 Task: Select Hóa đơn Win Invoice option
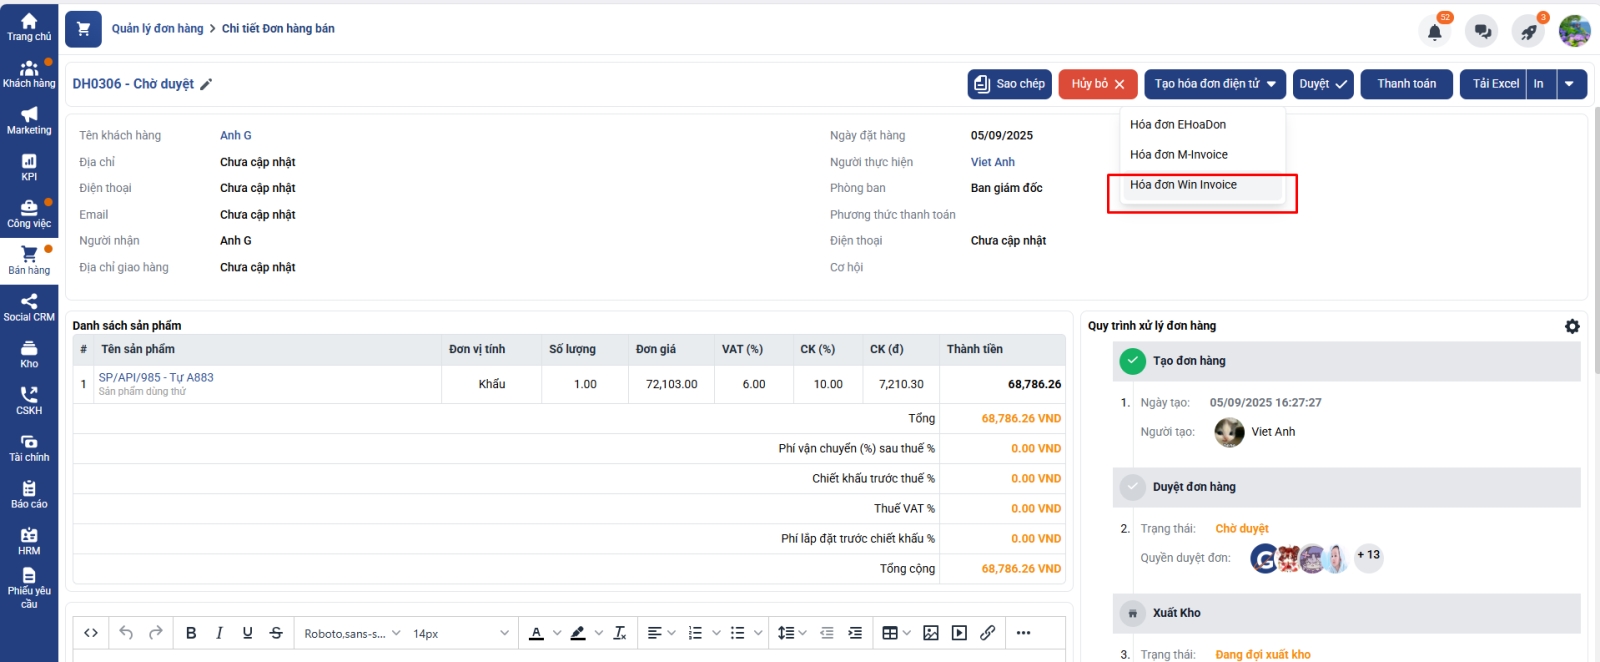(x=1183, y=185)
